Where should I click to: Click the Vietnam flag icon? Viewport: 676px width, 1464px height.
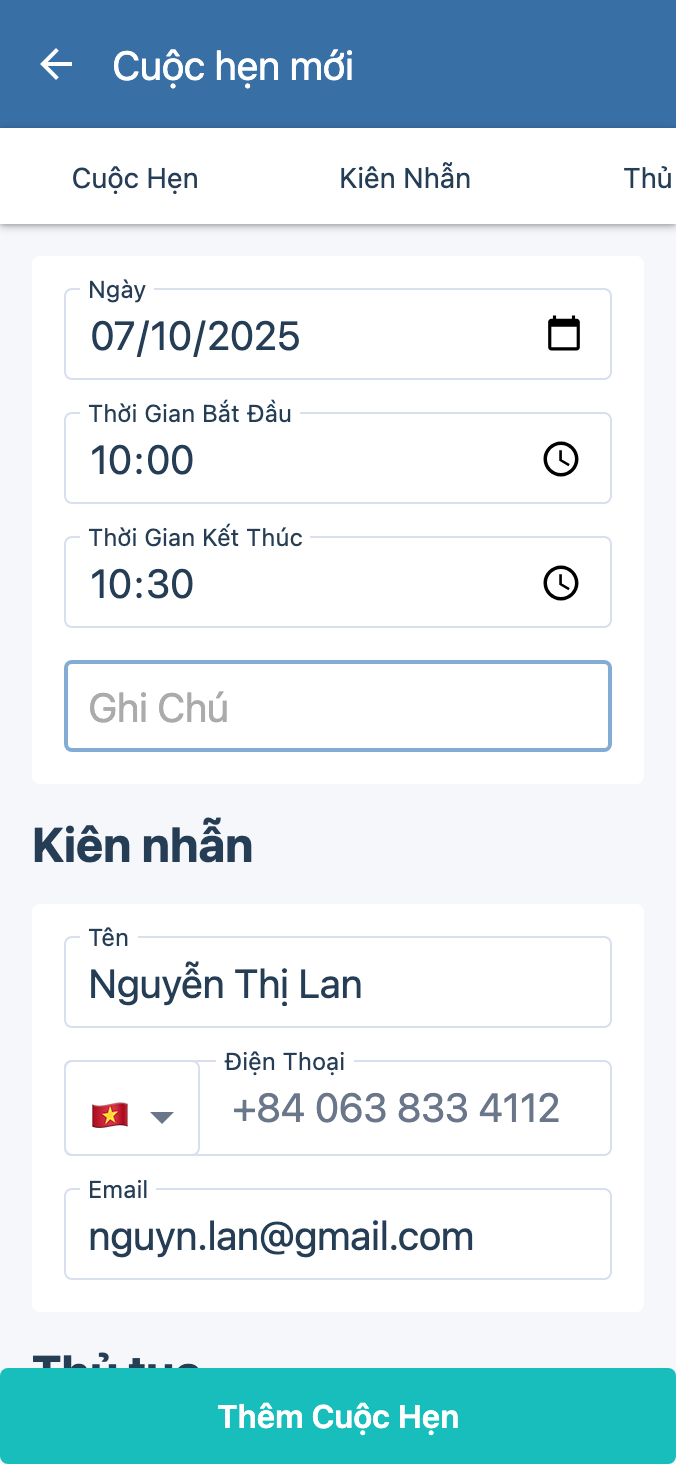(110, 1115)
